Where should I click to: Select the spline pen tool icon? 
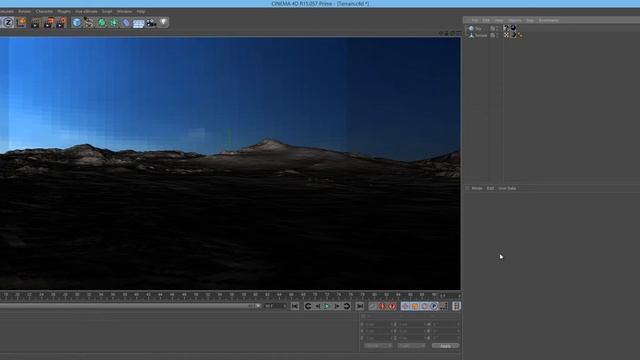[x=89, y=22]
